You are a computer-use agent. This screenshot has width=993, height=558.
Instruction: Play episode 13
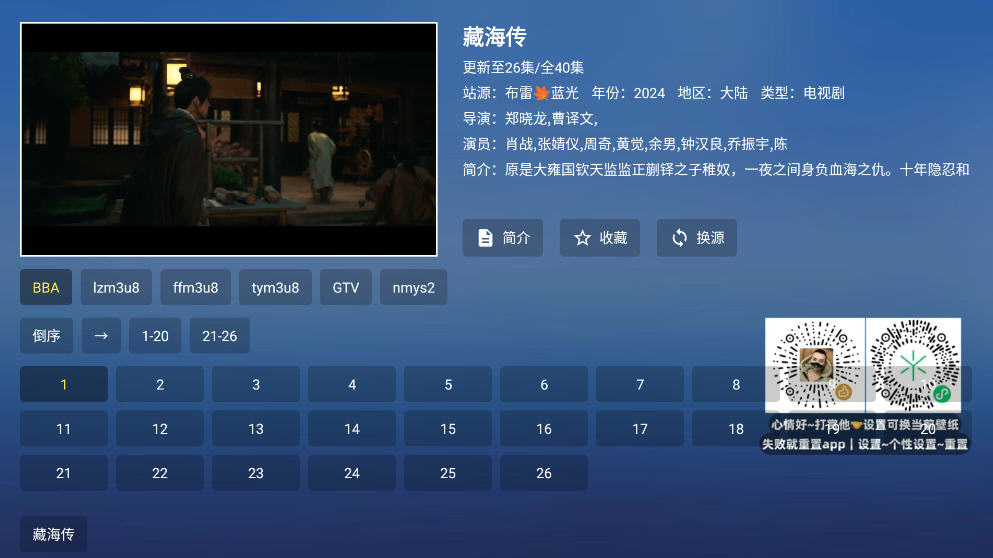pyautogui.click(x=256, y=429)
